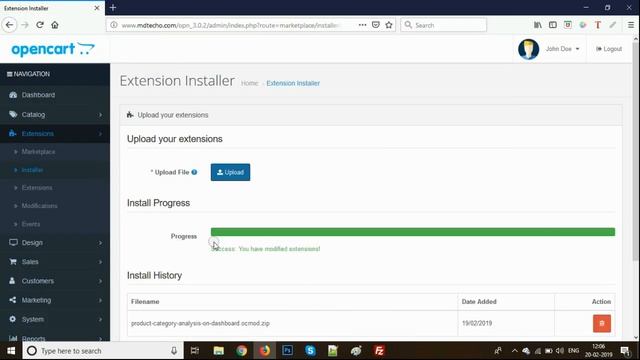
Task: Close the Extension Installer tab
Action: tap(97, 8)
